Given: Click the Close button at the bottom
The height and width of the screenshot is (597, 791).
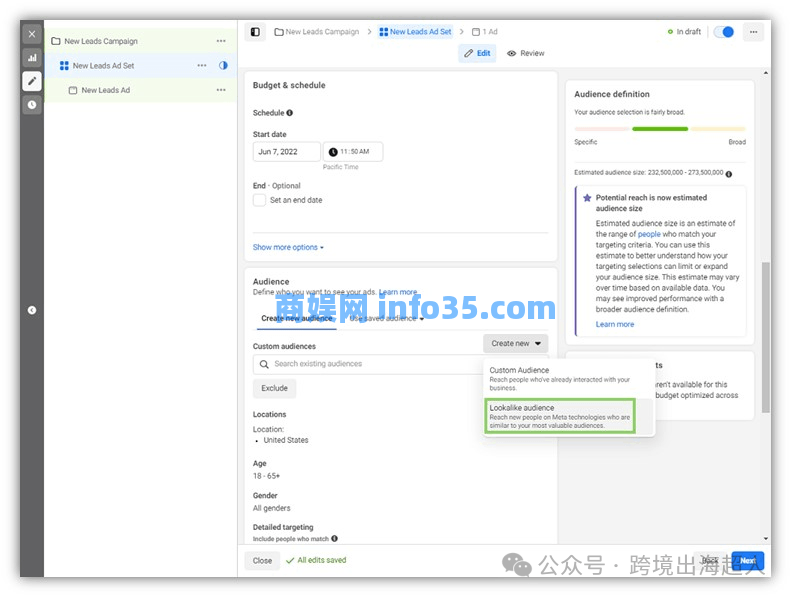Looking at the screenshot, I should (x=262, y=561).
